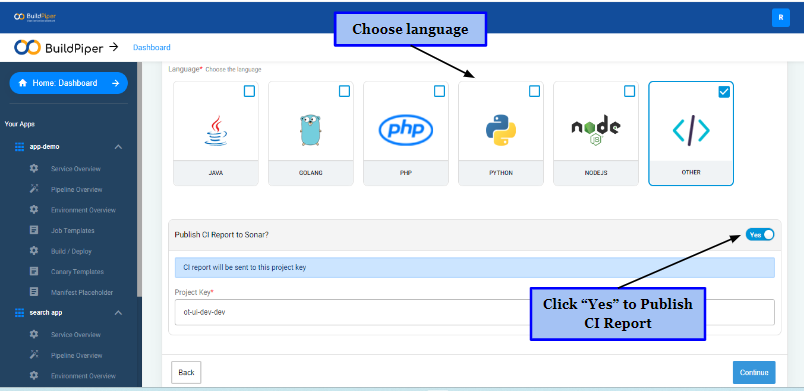Image resolution: width=804 pixels, height=391 pixels.
Task: Open Environment Overview under app-demo
Action: click(83, 210)
